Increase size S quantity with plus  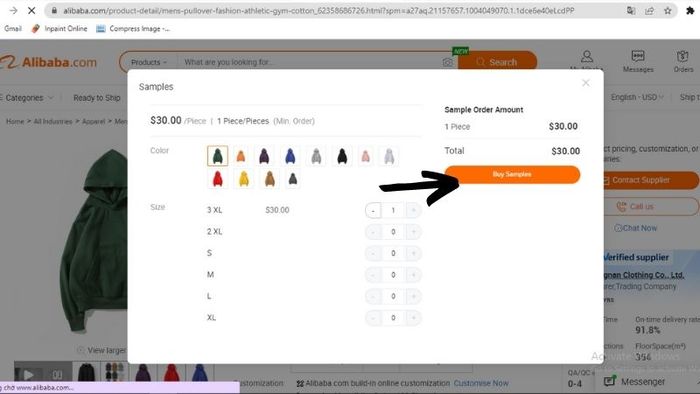(x=413, y=253)
